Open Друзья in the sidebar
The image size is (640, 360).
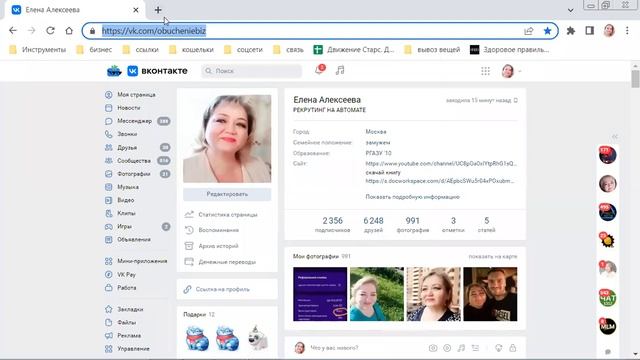click(127, 147)
